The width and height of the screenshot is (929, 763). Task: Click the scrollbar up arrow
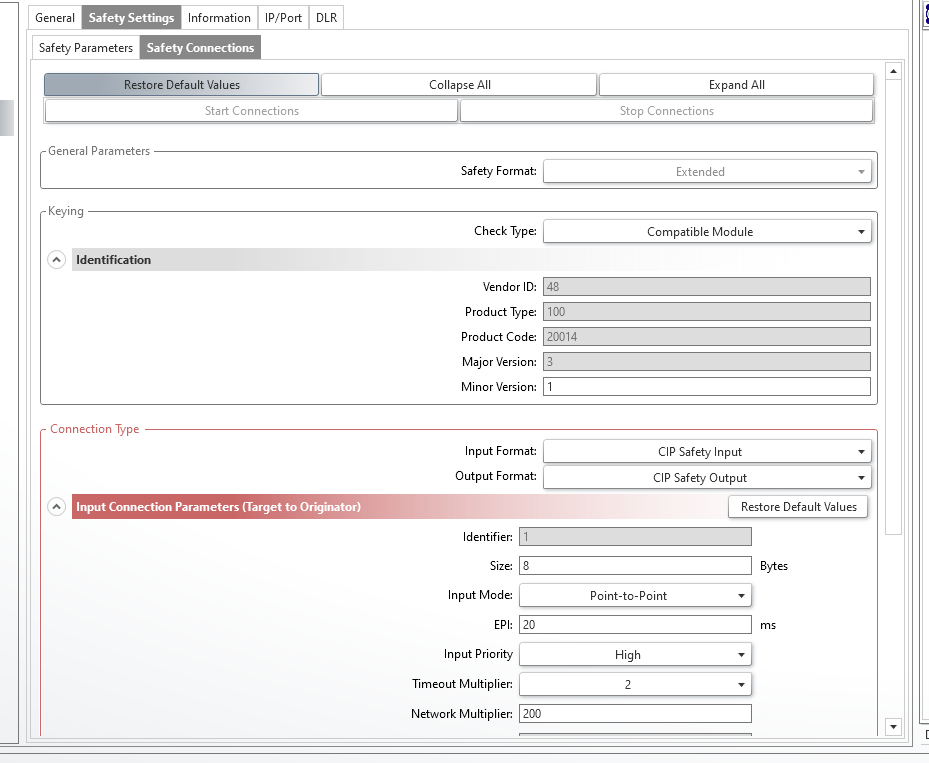tap(893, 72)
